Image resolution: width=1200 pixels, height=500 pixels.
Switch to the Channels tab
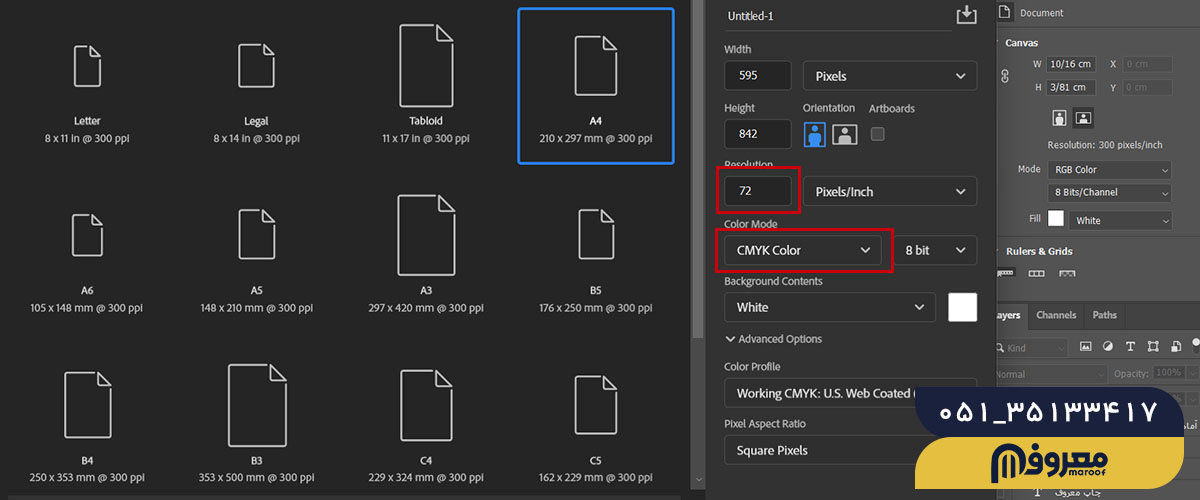[1056, 315]
